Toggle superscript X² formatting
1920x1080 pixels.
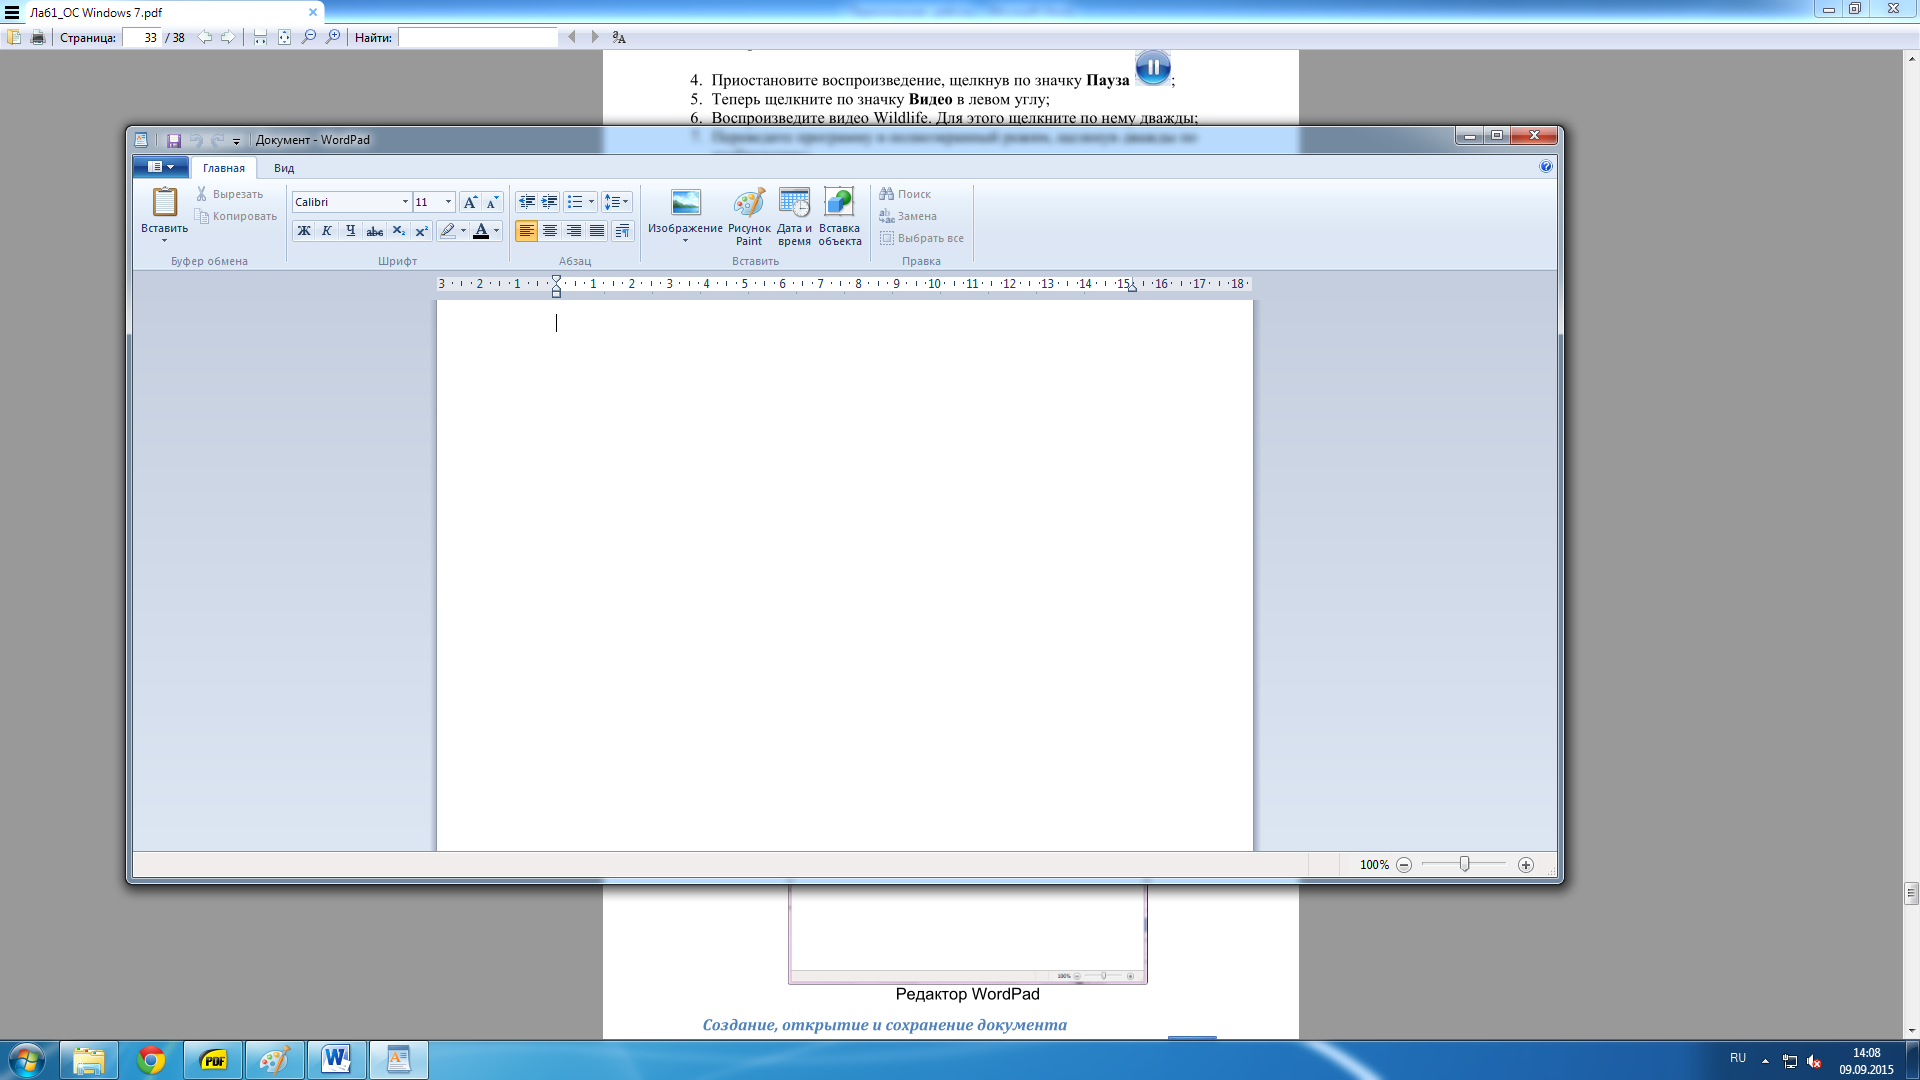point(421,231)
